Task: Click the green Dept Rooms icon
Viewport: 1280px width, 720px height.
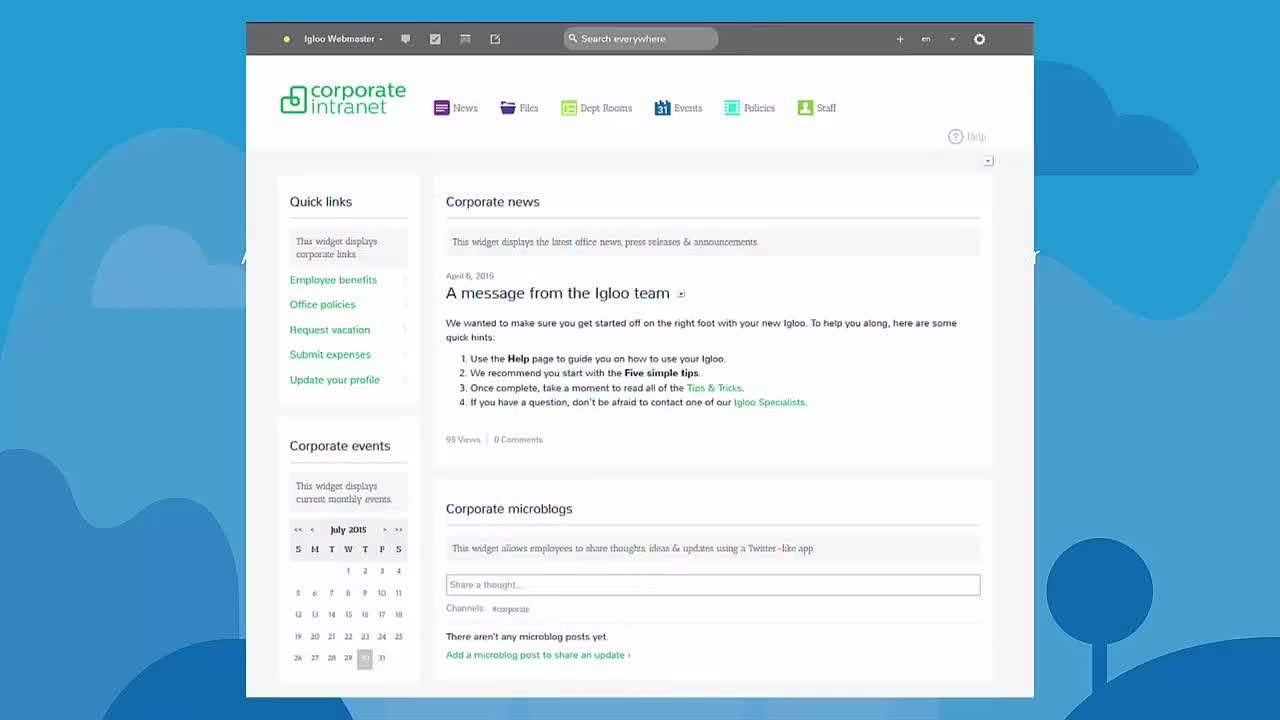Action: tap(569, 108)
